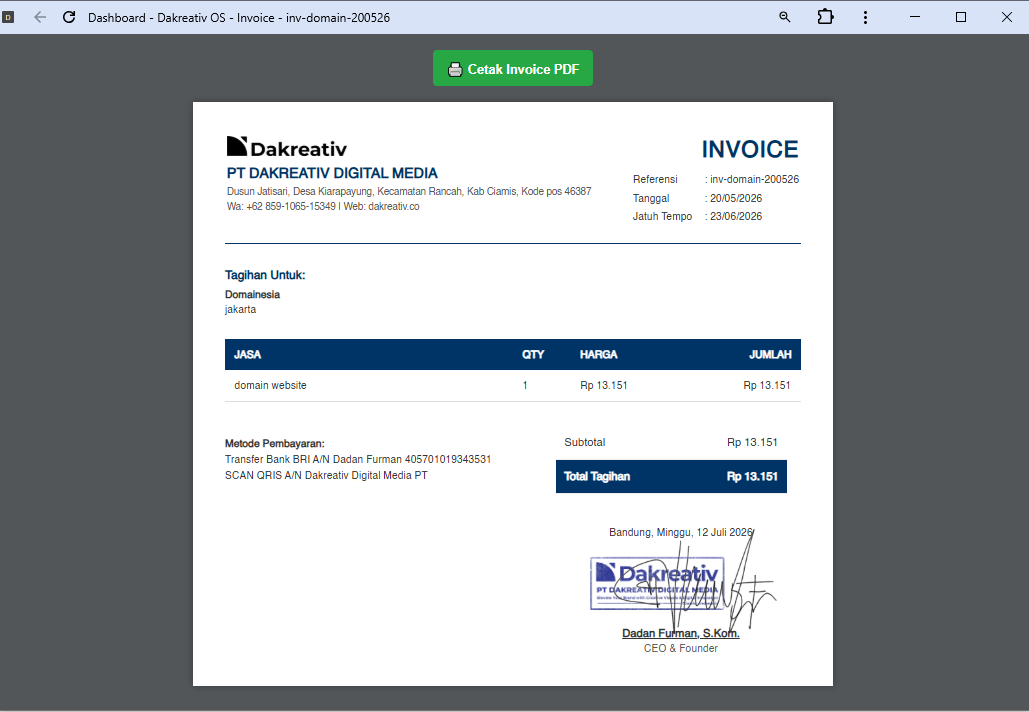1029x712 pixels.
Task: Click the Total Tagihan amount Rp 13.151
Action: [752, 476]
